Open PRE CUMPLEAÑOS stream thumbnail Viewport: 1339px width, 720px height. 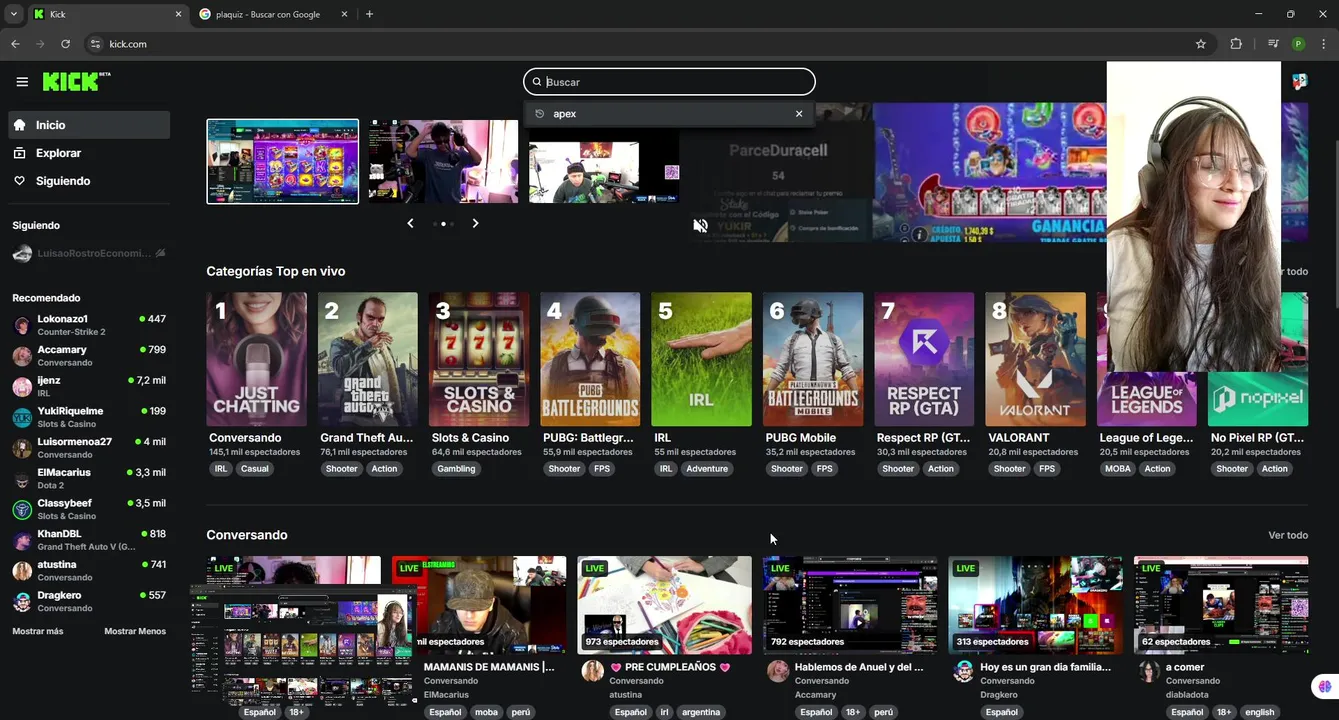(664, 605)
